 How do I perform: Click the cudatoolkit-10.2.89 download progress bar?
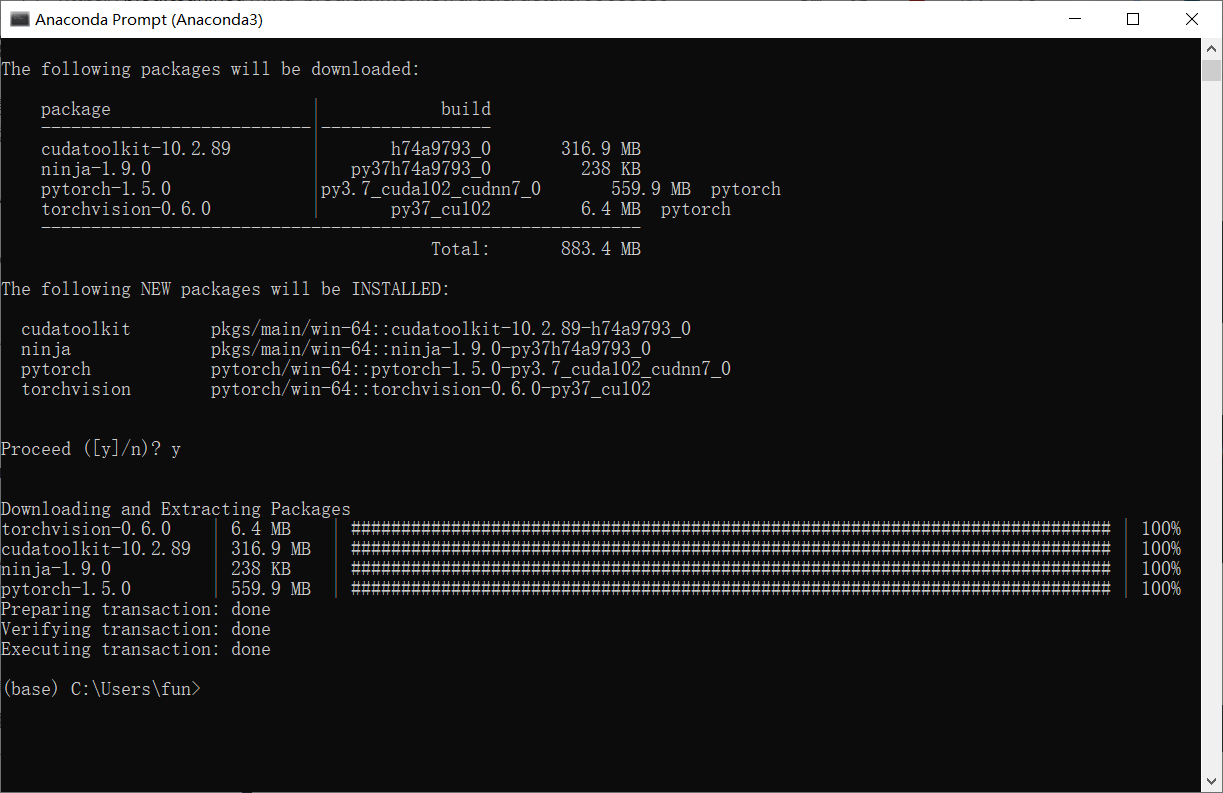tap(731, 549)
